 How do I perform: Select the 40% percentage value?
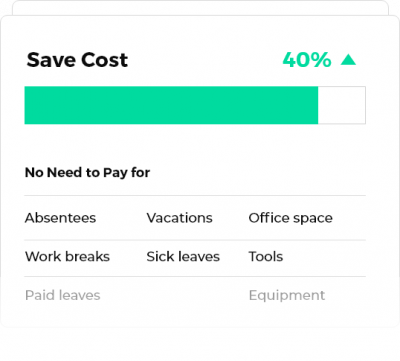pos(307,60)
